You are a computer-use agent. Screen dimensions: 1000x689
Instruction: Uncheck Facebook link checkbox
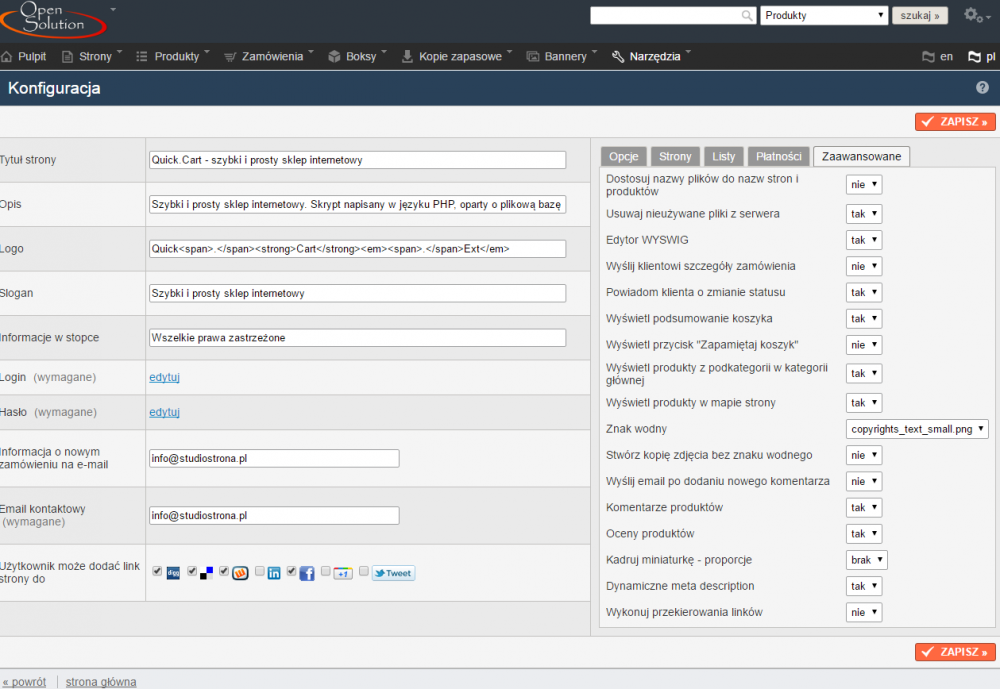(x=291, y=571)
